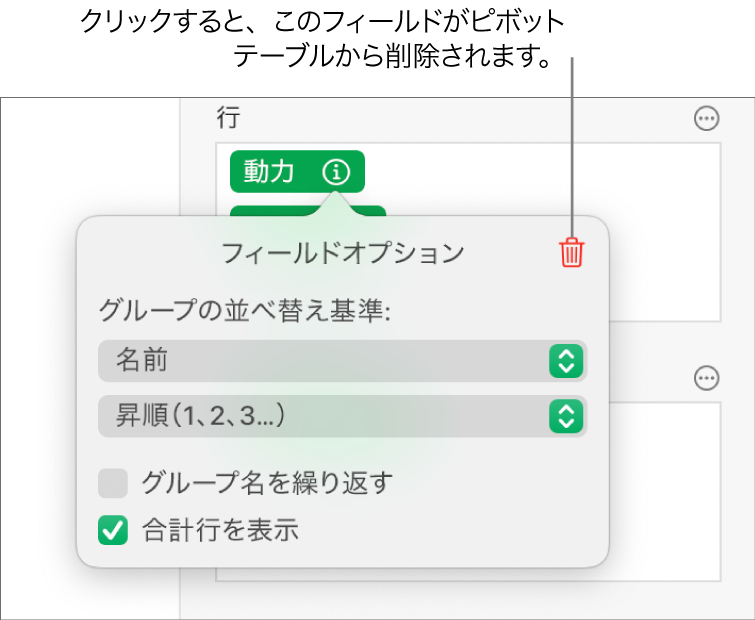
Task: Click the グループ名を繰り返す label text
Action: pyautogui.click(x=267, y=485)
